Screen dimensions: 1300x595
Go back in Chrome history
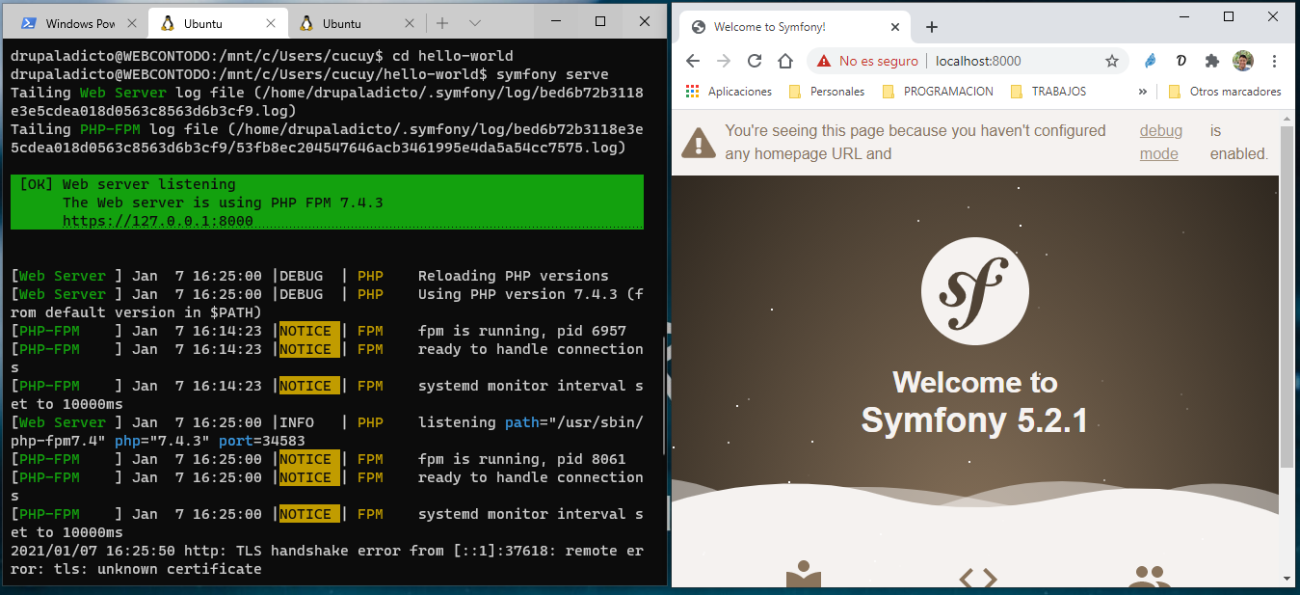pos(693,61)
